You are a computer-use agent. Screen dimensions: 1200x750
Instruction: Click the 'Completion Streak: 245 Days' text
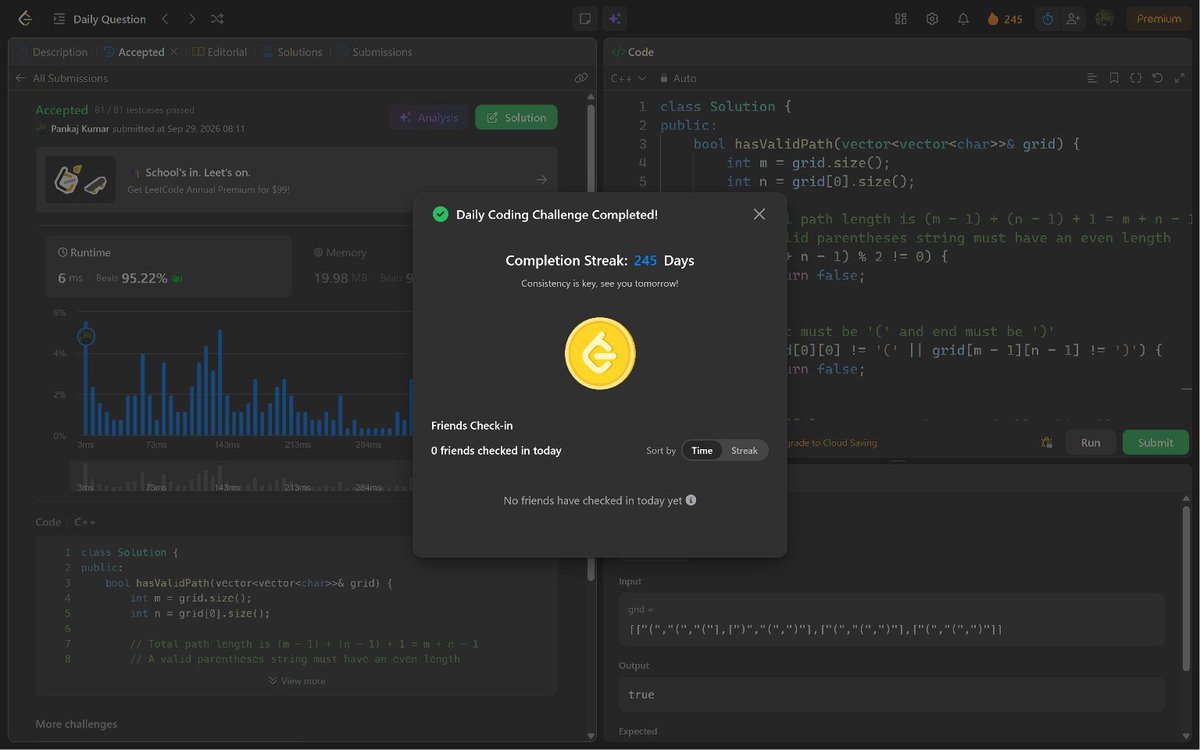(x=600, y=260)
